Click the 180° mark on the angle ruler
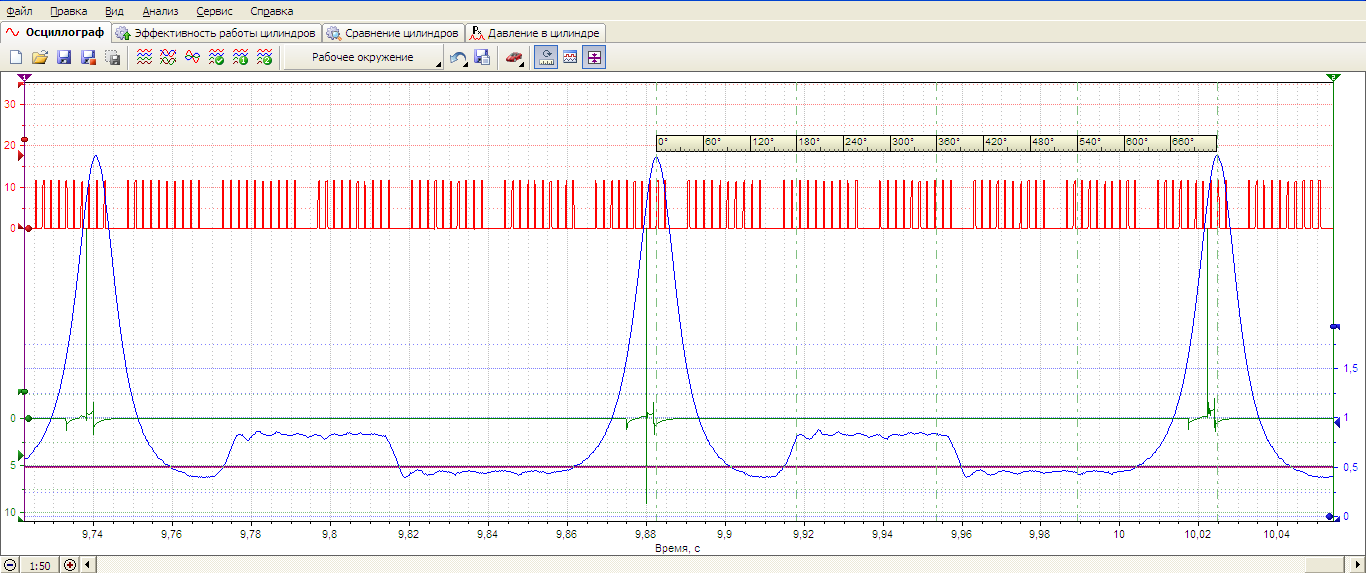Image resolution: width=1366 pixels, height=573 pixels. pos(808,142)
